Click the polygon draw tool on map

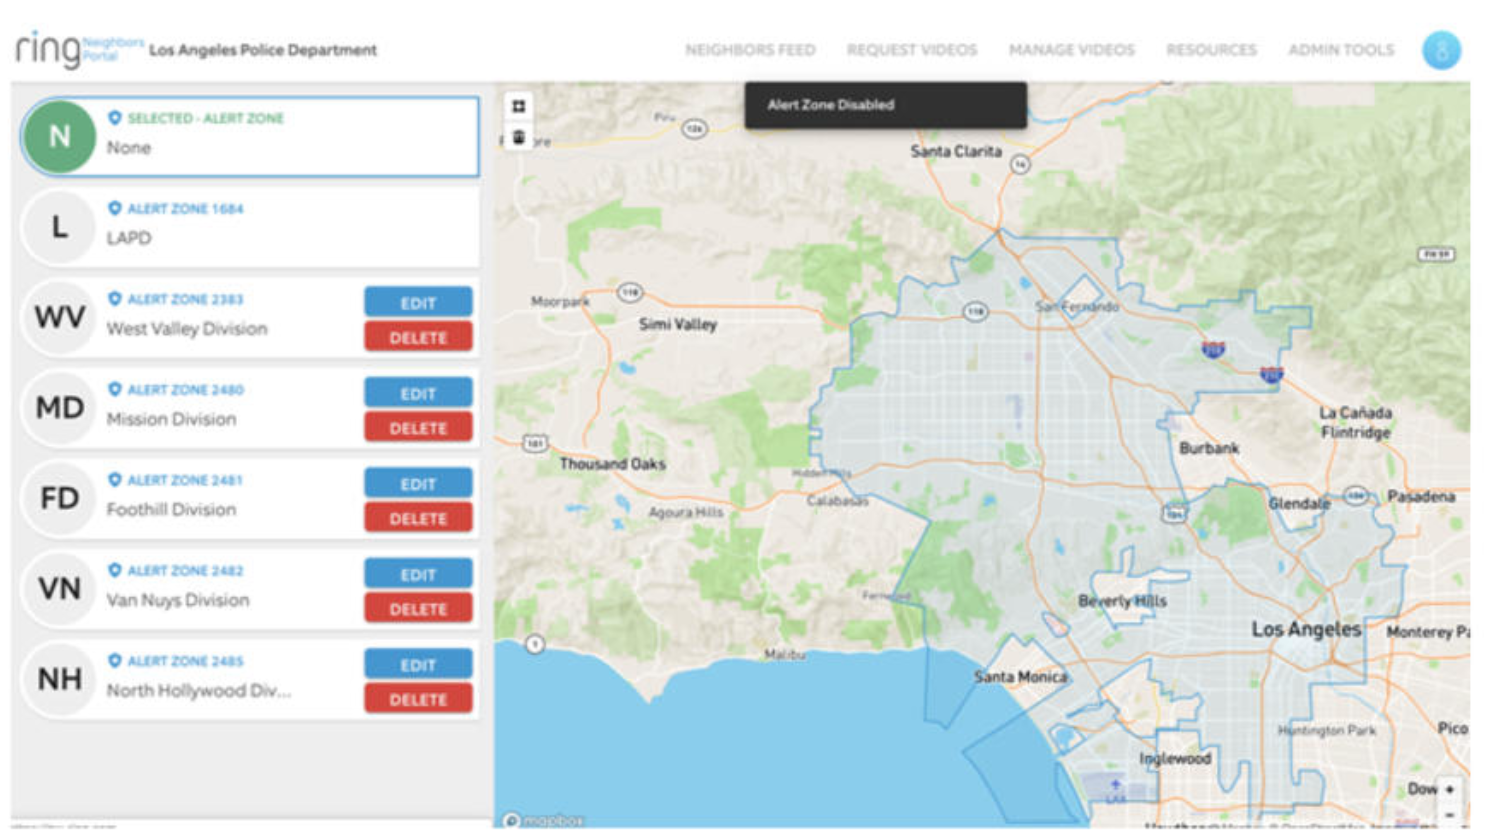coord(518,106)
